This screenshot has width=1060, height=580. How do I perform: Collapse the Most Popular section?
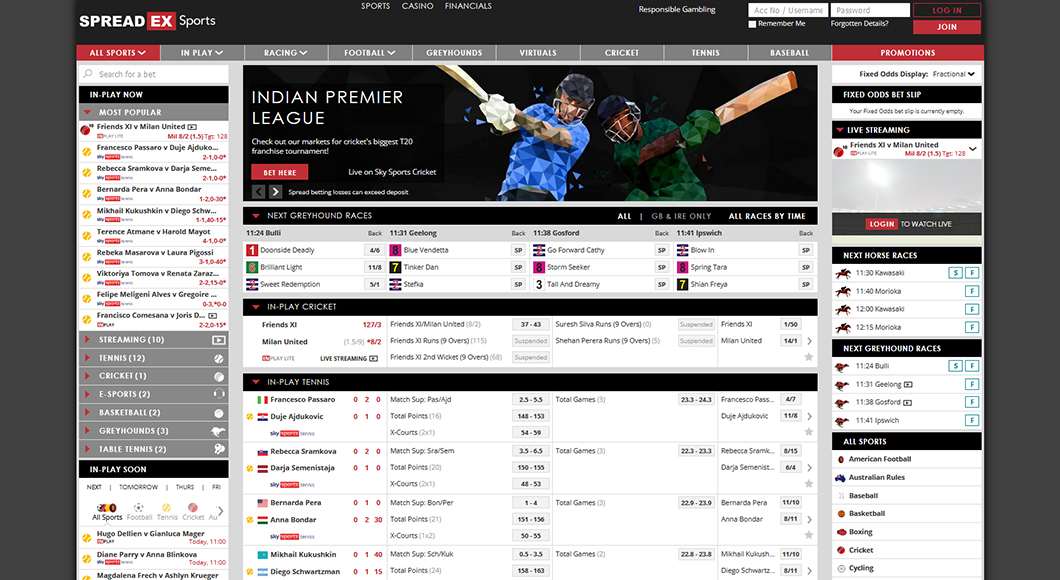87,112
